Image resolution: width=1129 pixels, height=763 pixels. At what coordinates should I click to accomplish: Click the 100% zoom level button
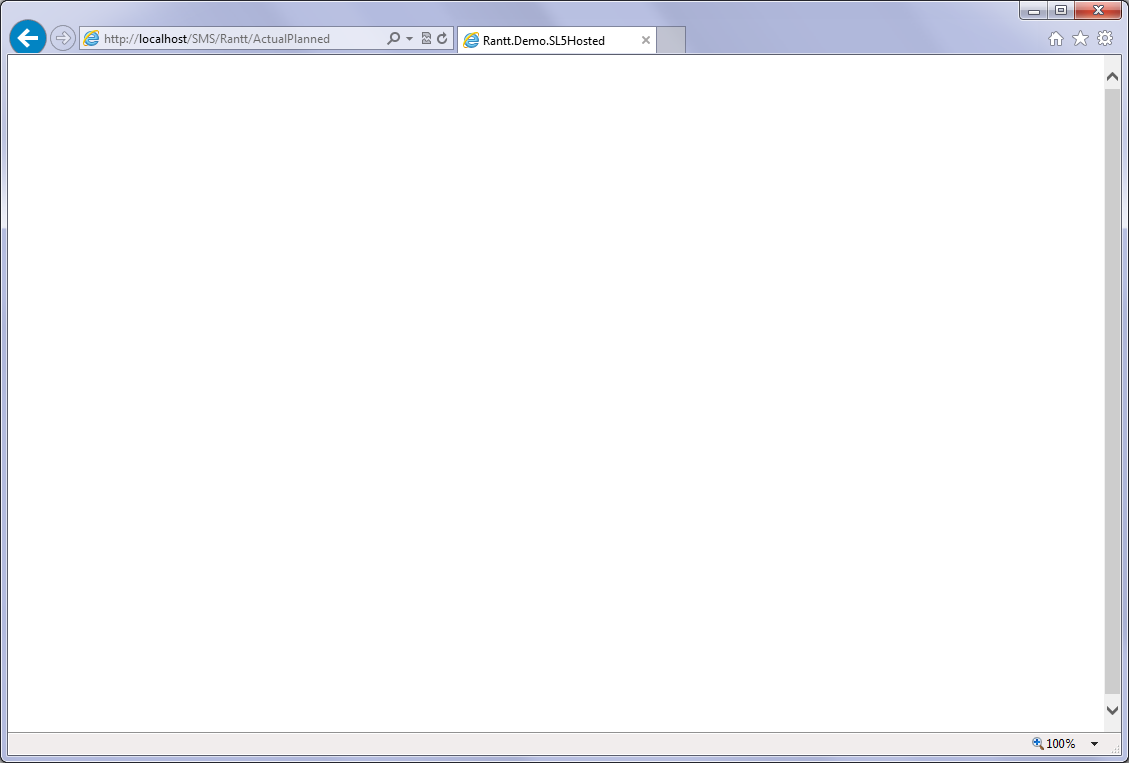(x=1054, y=744)
